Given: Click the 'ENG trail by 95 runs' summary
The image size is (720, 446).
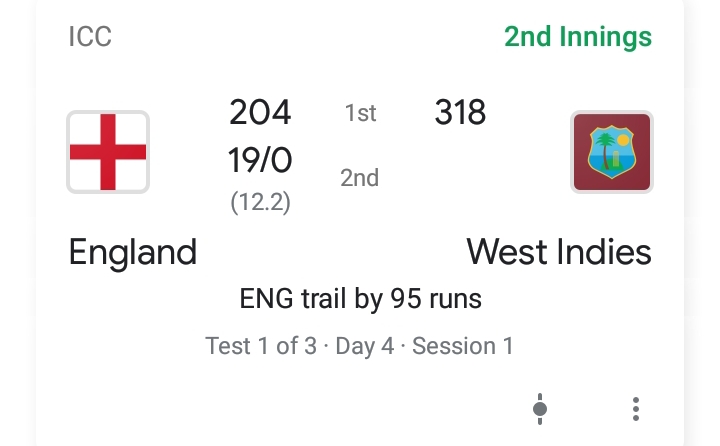Looking at the screenshot, I should 360,298.
